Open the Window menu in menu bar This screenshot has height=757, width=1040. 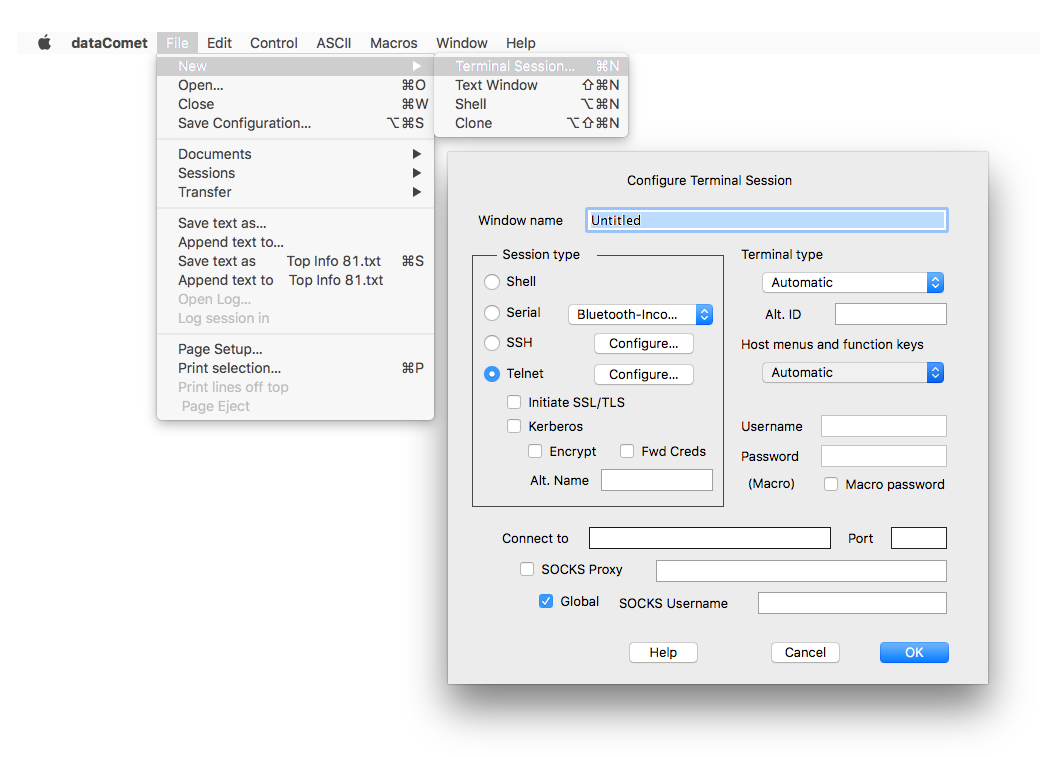[x=462, y=43]
